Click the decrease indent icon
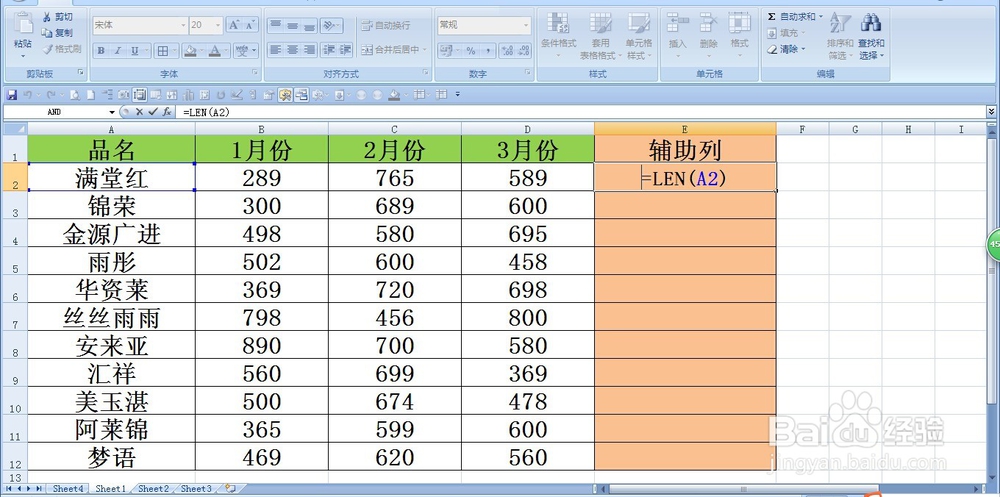1000x497 pixels. (x=328, y=49)
